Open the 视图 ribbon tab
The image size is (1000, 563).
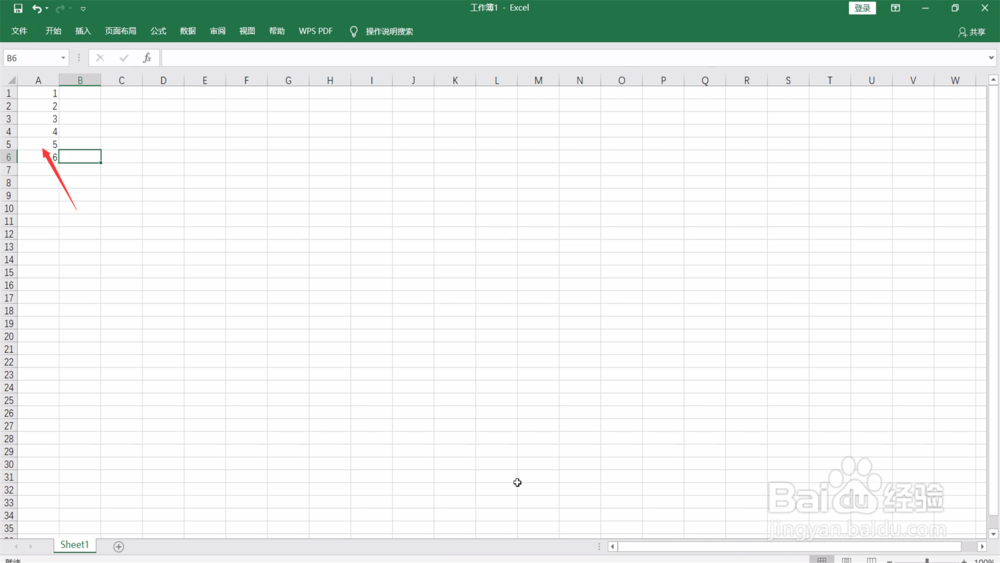pyautogui.click(x=247, y=31)
